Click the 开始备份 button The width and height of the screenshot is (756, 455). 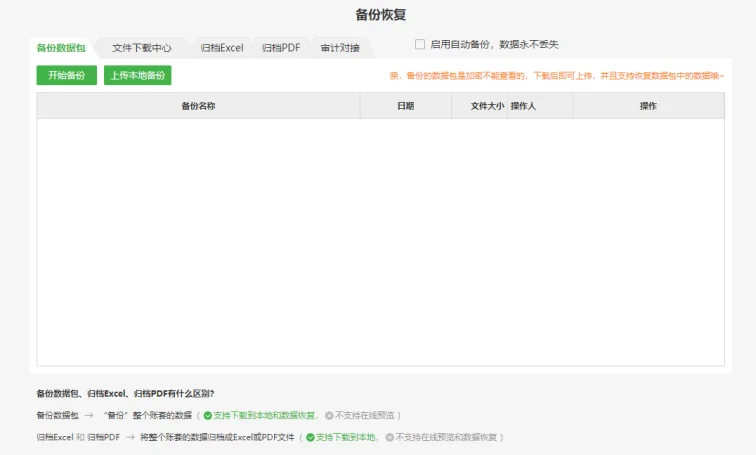67,75
